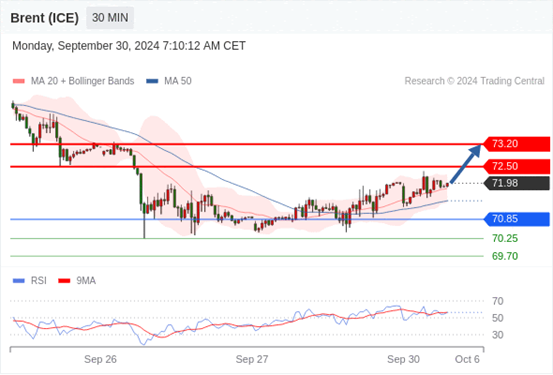Click the Sep 30 date axis label
The width and height of the screenshot is (553, 375).
(x=403, y=359)
